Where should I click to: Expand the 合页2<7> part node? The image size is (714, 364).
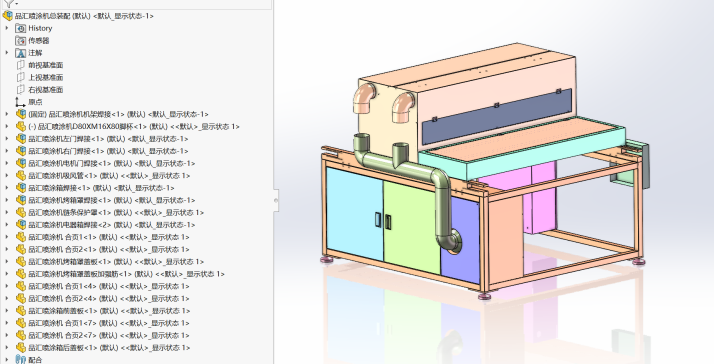coord(7,336)
